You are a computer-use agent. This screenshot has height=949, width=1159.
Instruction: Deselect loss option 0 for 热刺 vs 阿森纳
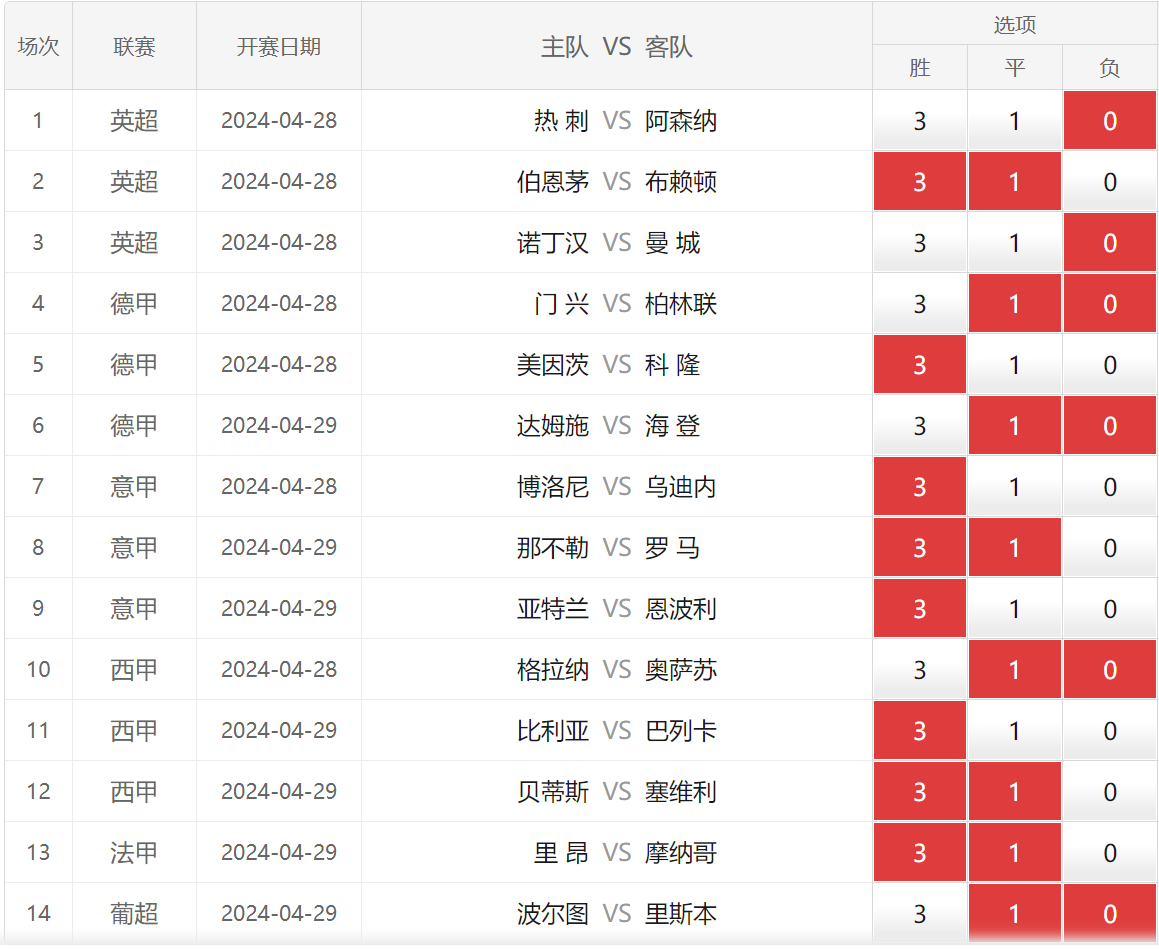click(1109, 120)
